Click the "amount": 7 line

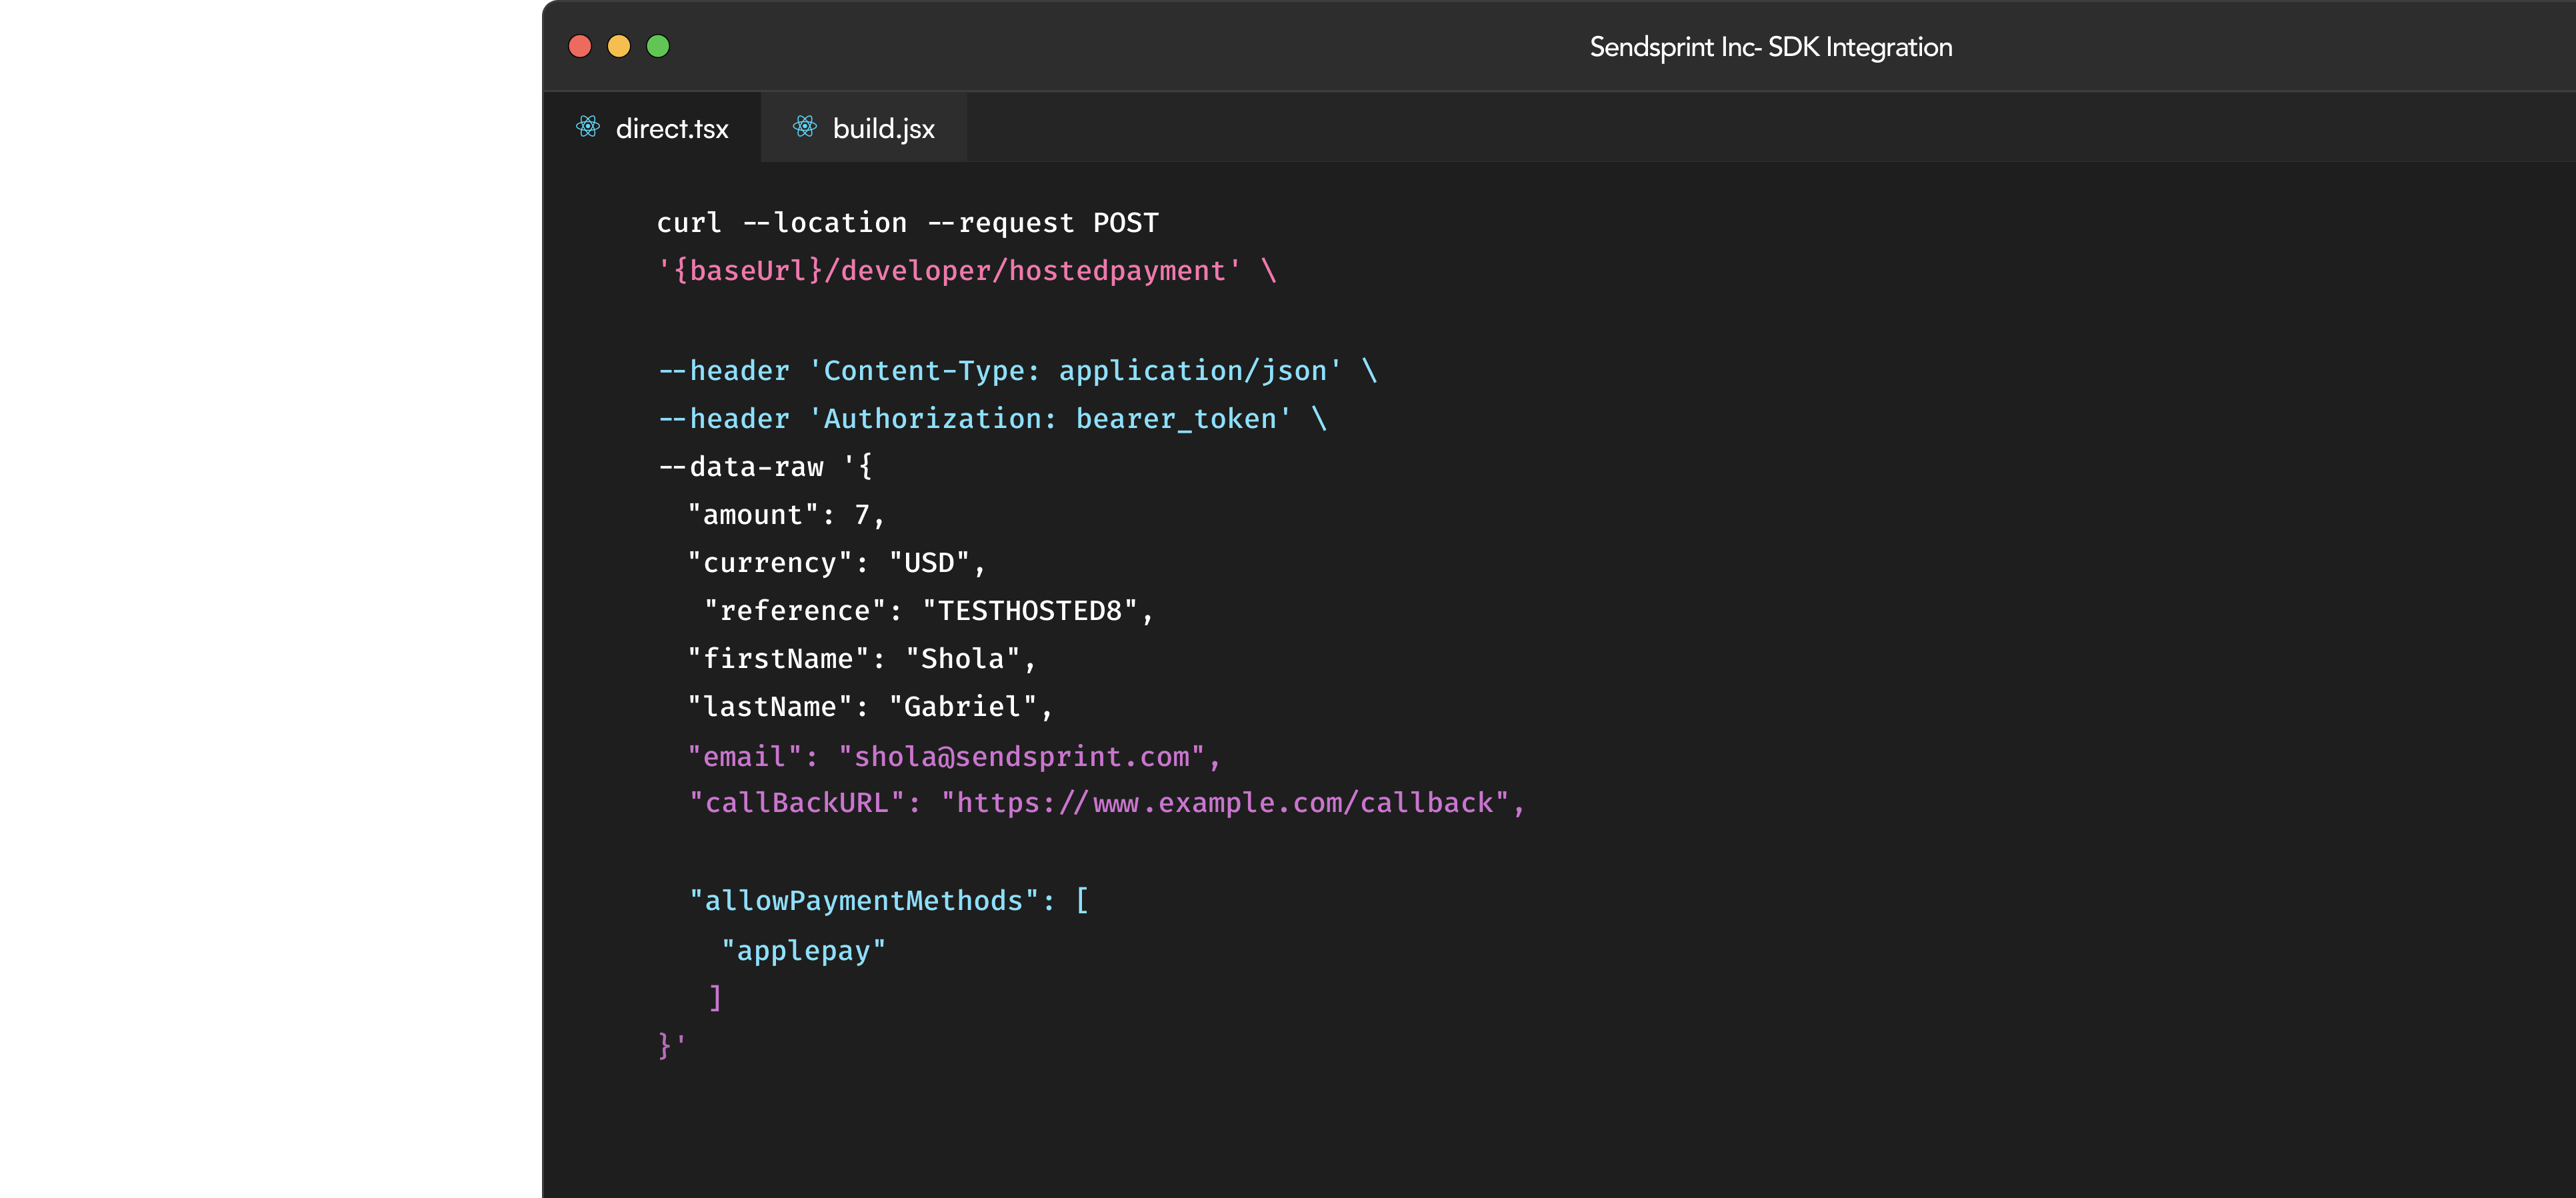785,515
